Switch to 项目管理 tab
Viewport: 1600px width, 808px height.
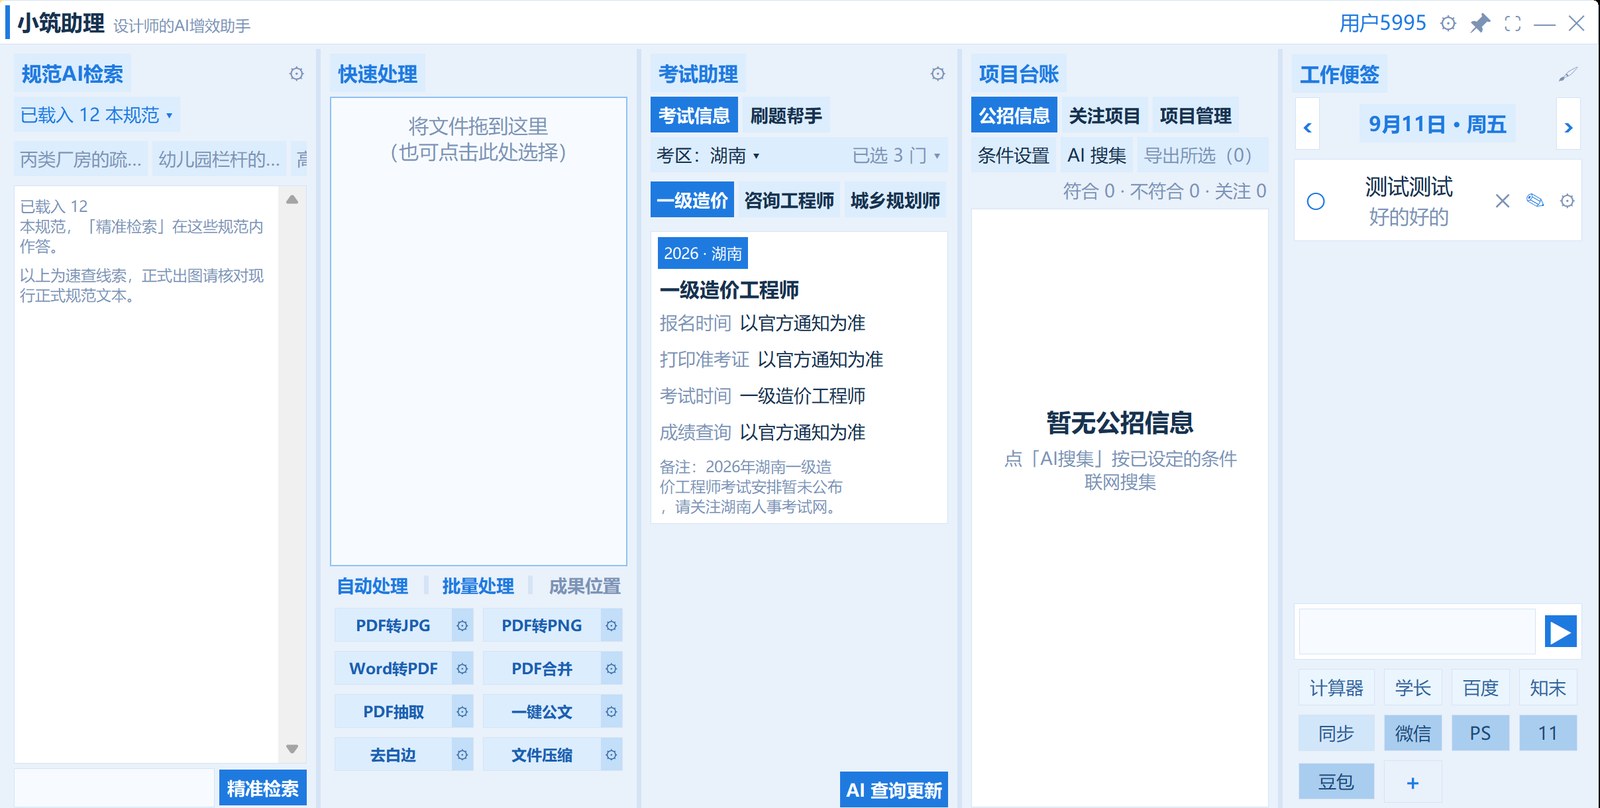click(1196, 116)
